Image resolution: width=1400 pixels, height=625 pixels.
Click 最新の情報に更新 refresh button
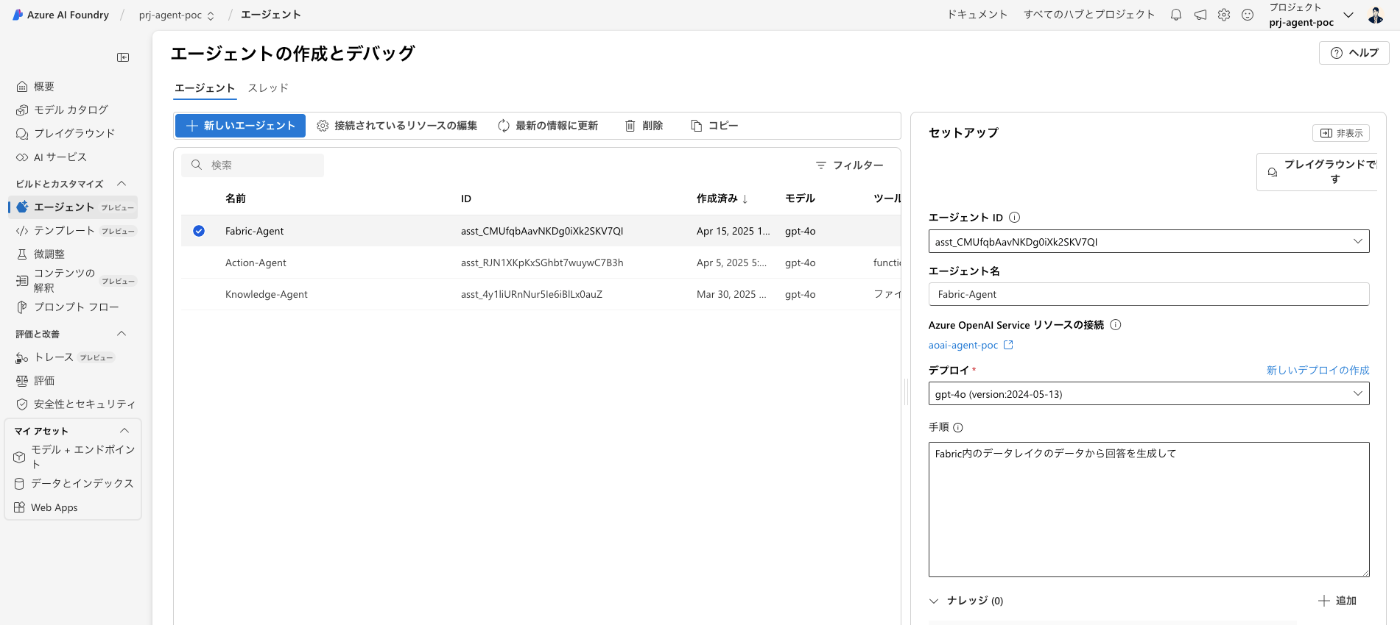pyautogui.click(x=548, y=126)
